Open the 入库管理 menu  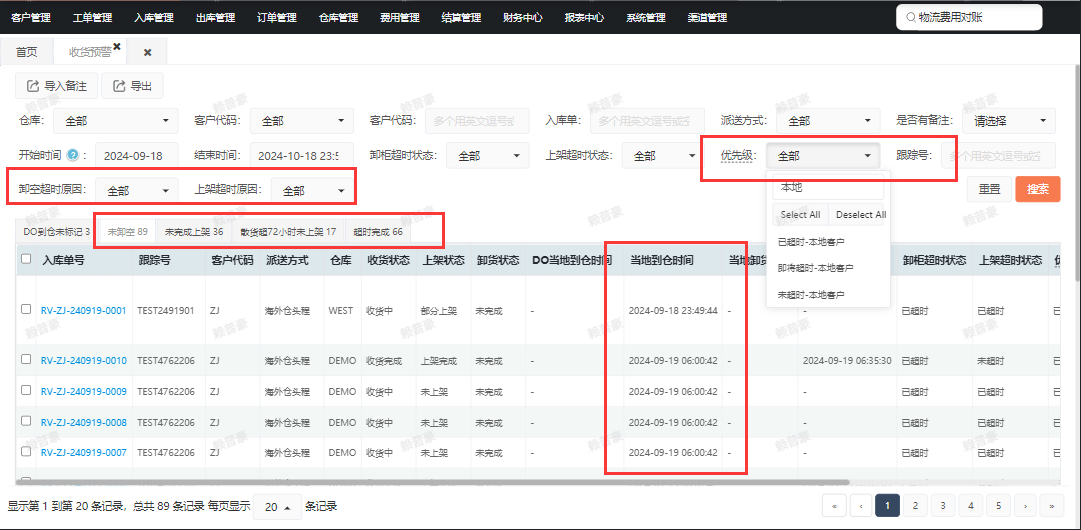pos(154,18)
